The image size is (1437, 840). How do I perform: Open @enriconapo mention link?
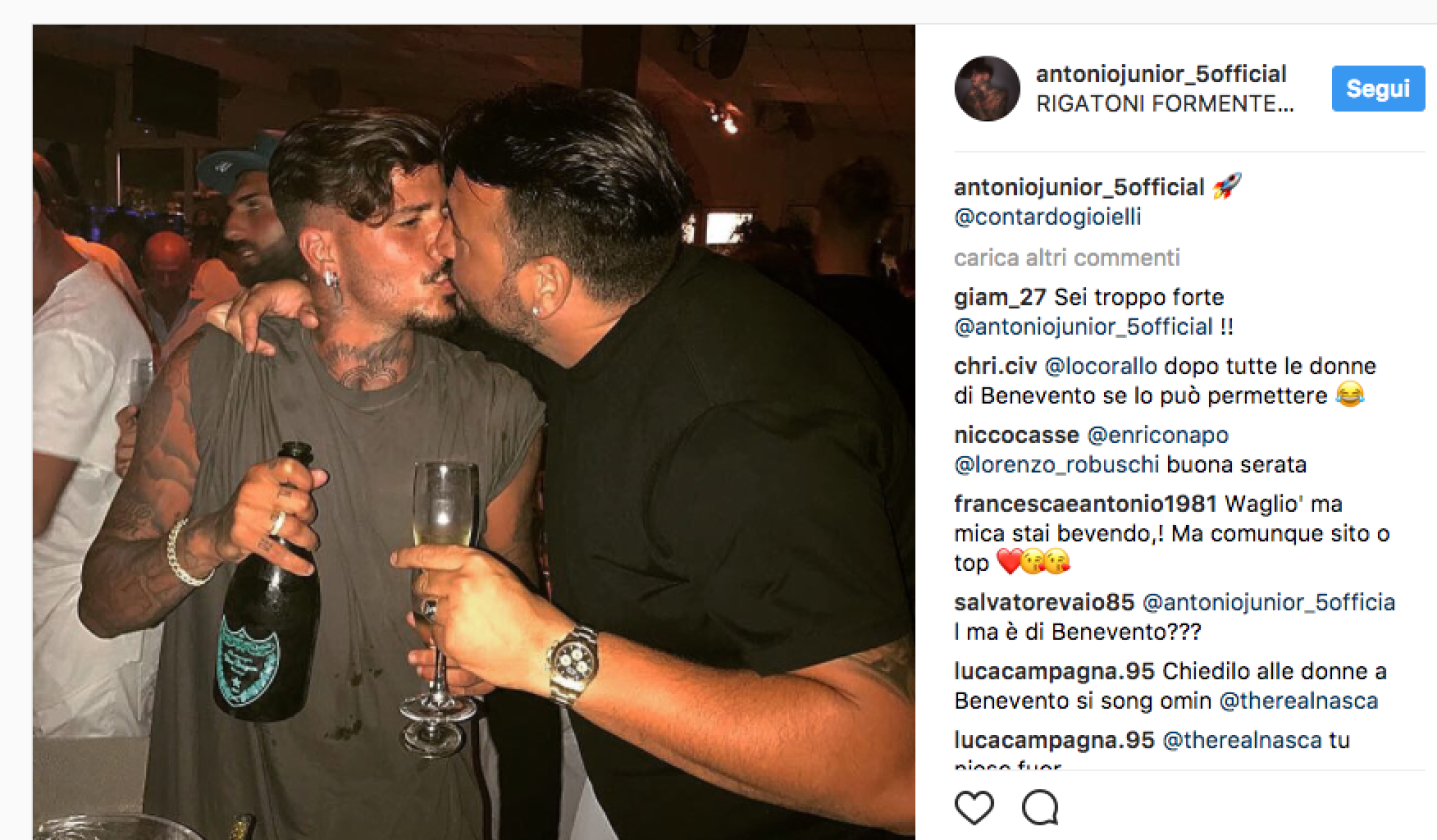[1158, 436]
